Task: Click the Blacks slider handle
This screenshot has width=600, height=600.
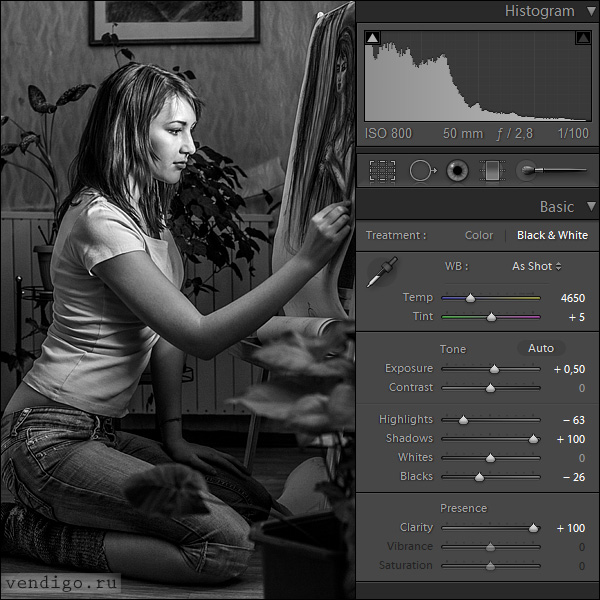Action: tap(479, 478)
